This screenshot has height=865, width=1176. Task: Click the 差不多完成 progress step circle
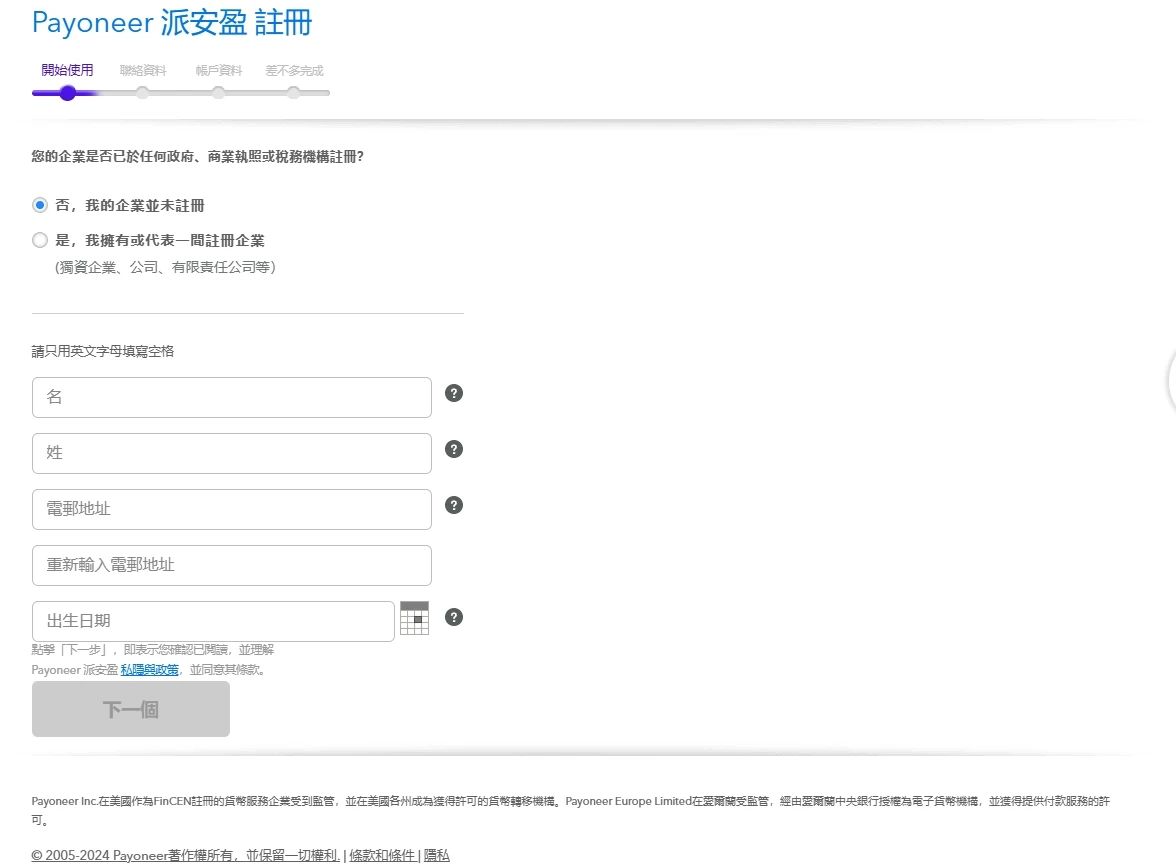tap(293, 93)
